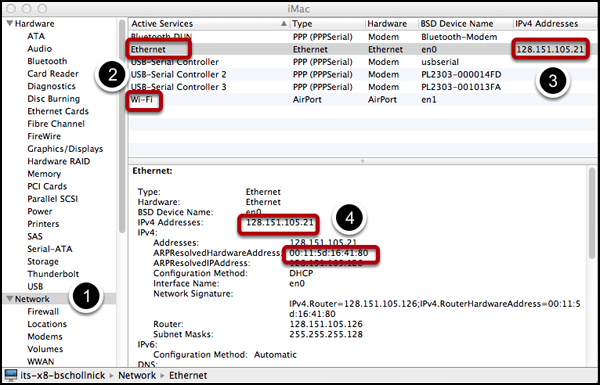Click the split pane divider handle
The height and width of the screenshot is (385, 600).
pyautogui.click(x=362, y=161)
